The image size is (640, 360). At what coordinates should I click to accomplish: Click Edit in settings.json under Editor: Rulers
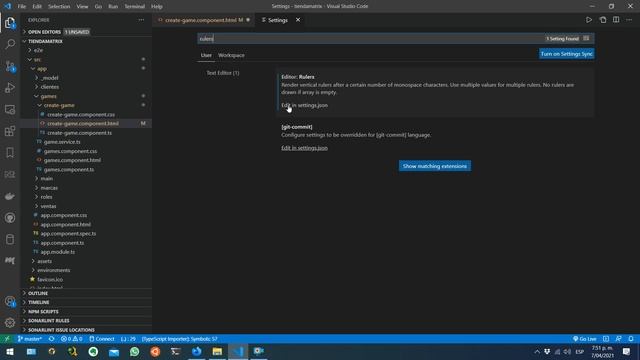(304, 105)
